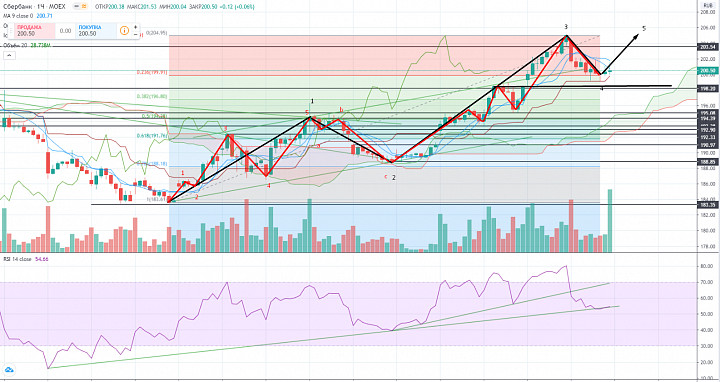Click the 188.85 horizontal line price label
The width and height of the screenshot is (720, 382).
[708, 162]
